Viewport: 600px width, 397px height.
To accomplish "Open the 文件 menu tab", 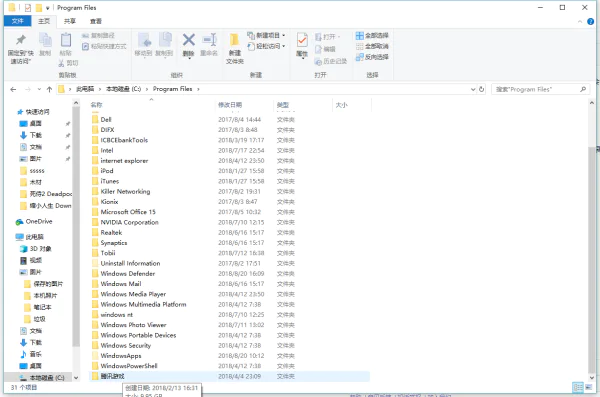I will pos(18,21).
